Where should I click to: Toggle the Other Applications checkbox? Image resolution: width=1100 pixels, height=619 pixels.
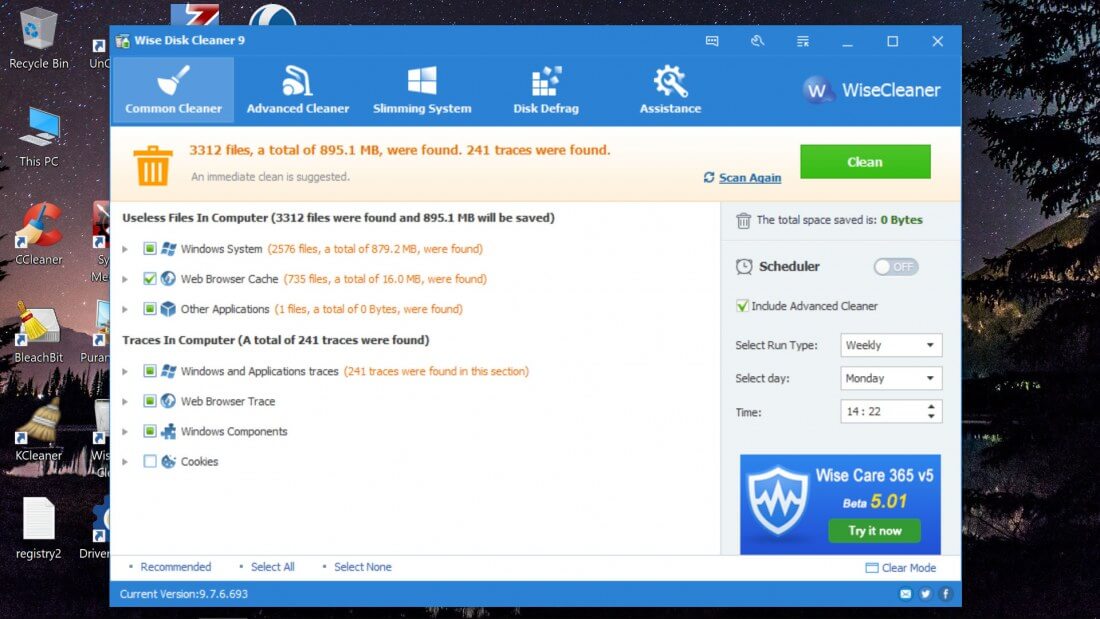(149, 309)
